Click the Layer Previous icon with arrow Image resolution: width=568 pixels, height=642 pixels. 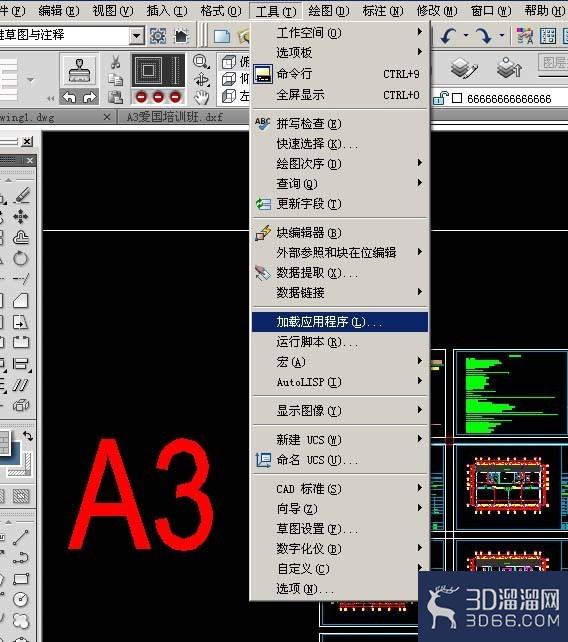point(509,68)
